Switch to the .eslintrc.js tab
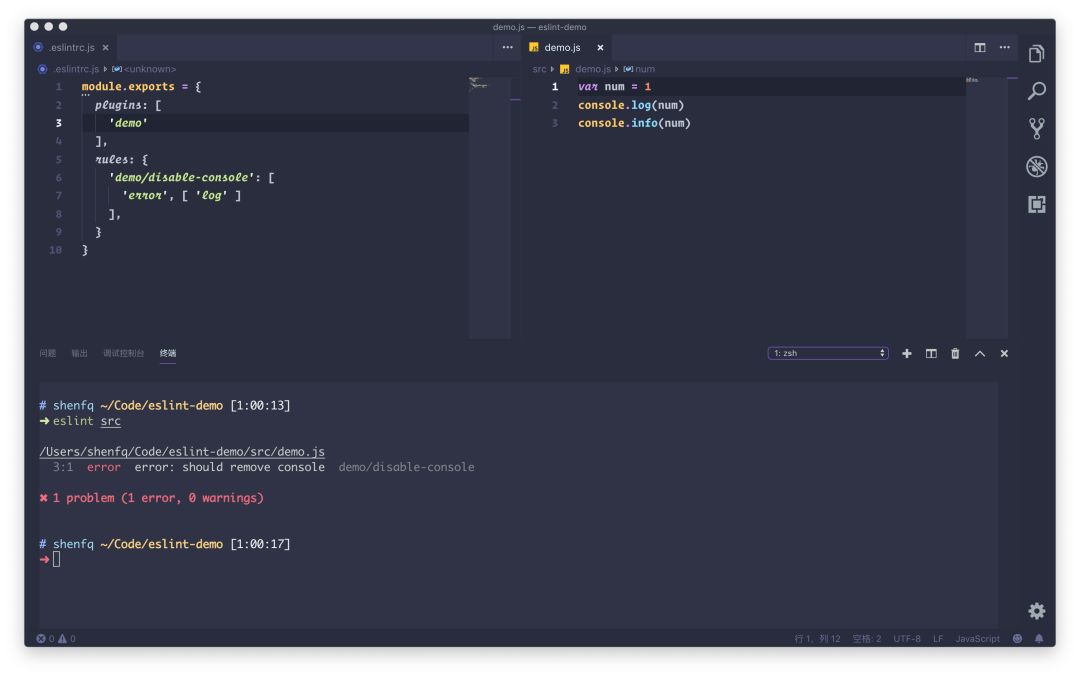Viewport: 1080px width, 677px height. coord(72,48)
